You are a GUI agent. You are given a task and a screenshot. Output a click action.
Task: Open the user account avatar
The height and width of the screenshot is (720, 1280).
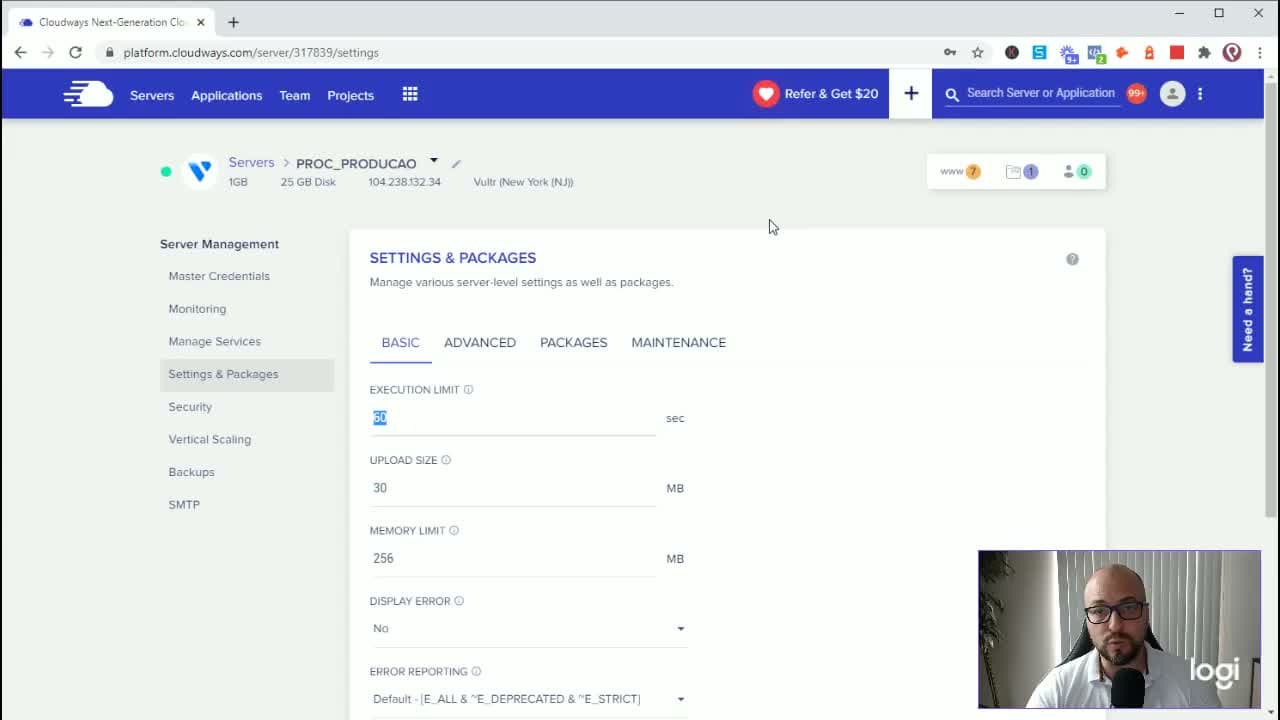coord(1172,94)
